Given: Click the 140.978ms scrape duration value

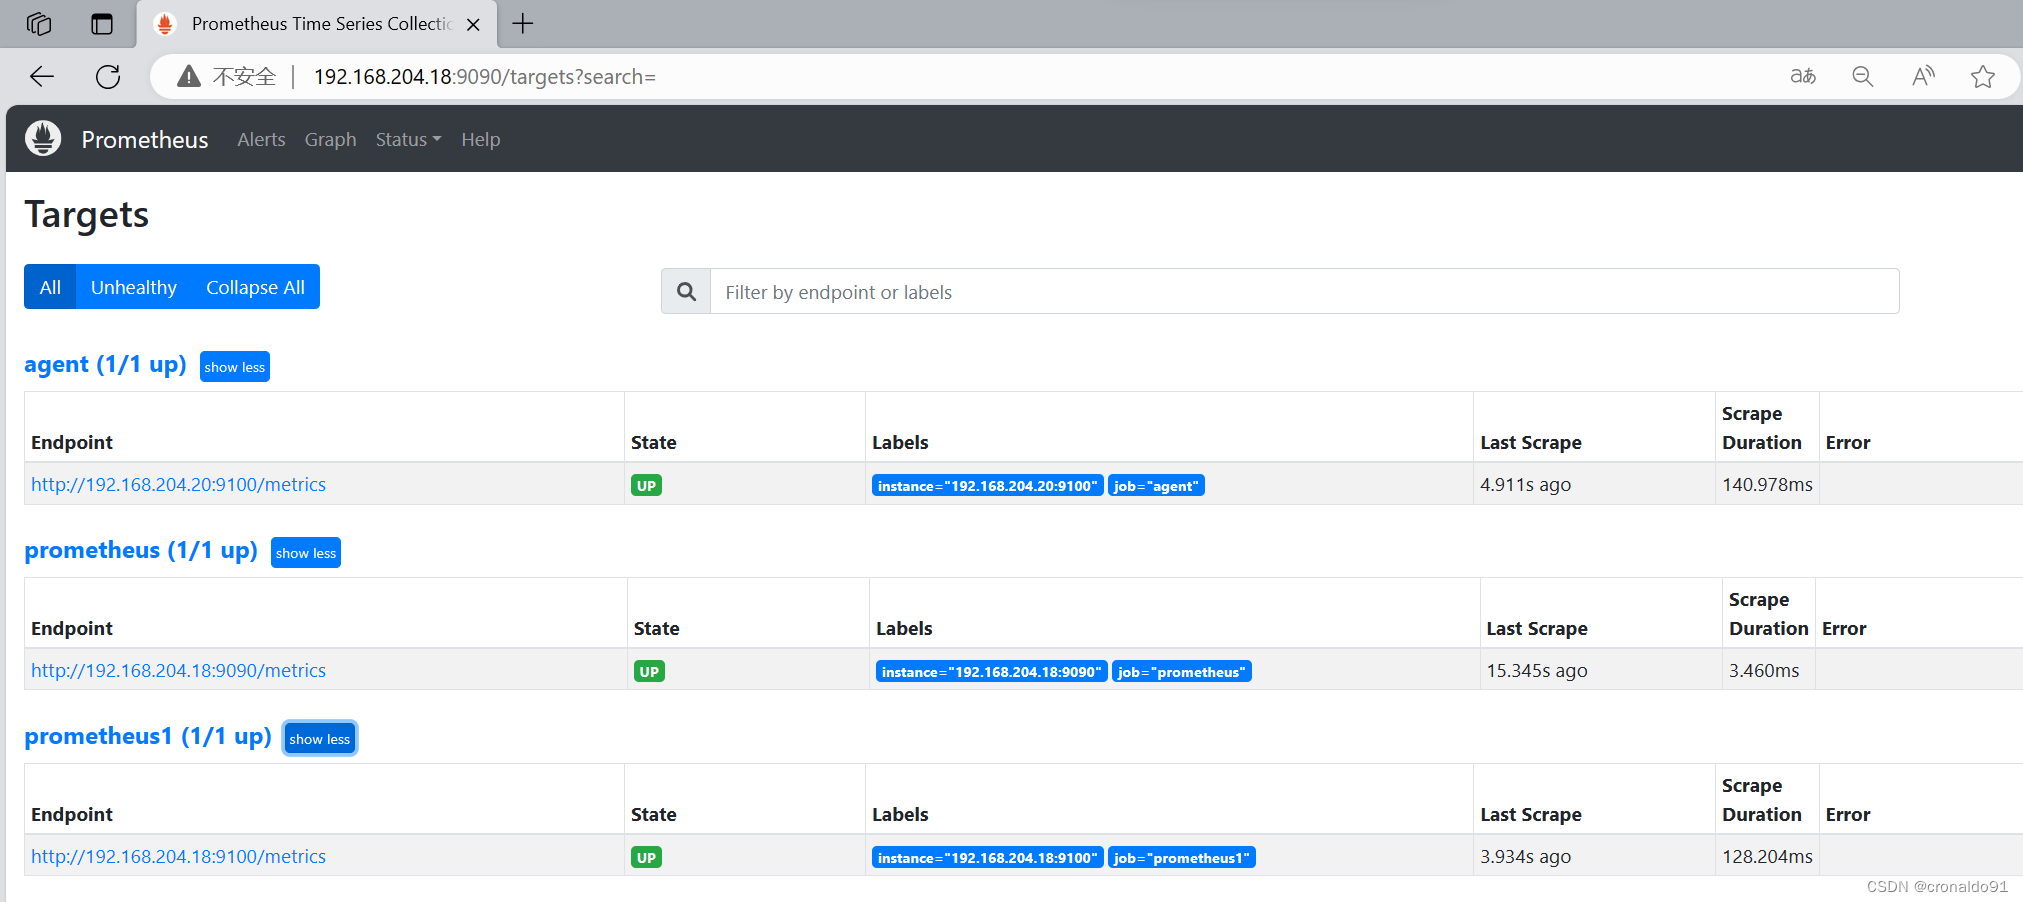Looking at the screenshot, I should (1767, 484).
